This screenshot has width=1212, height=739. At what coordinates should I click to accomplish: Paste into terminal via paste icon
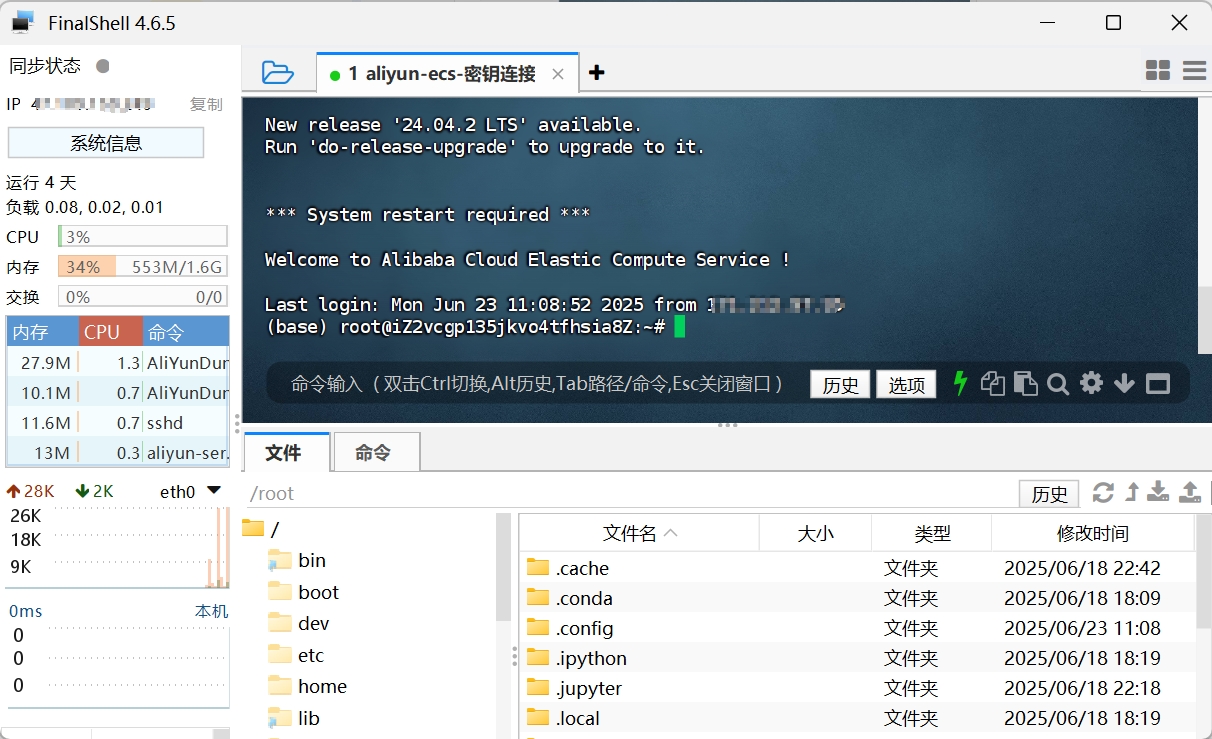(1025, 383)
